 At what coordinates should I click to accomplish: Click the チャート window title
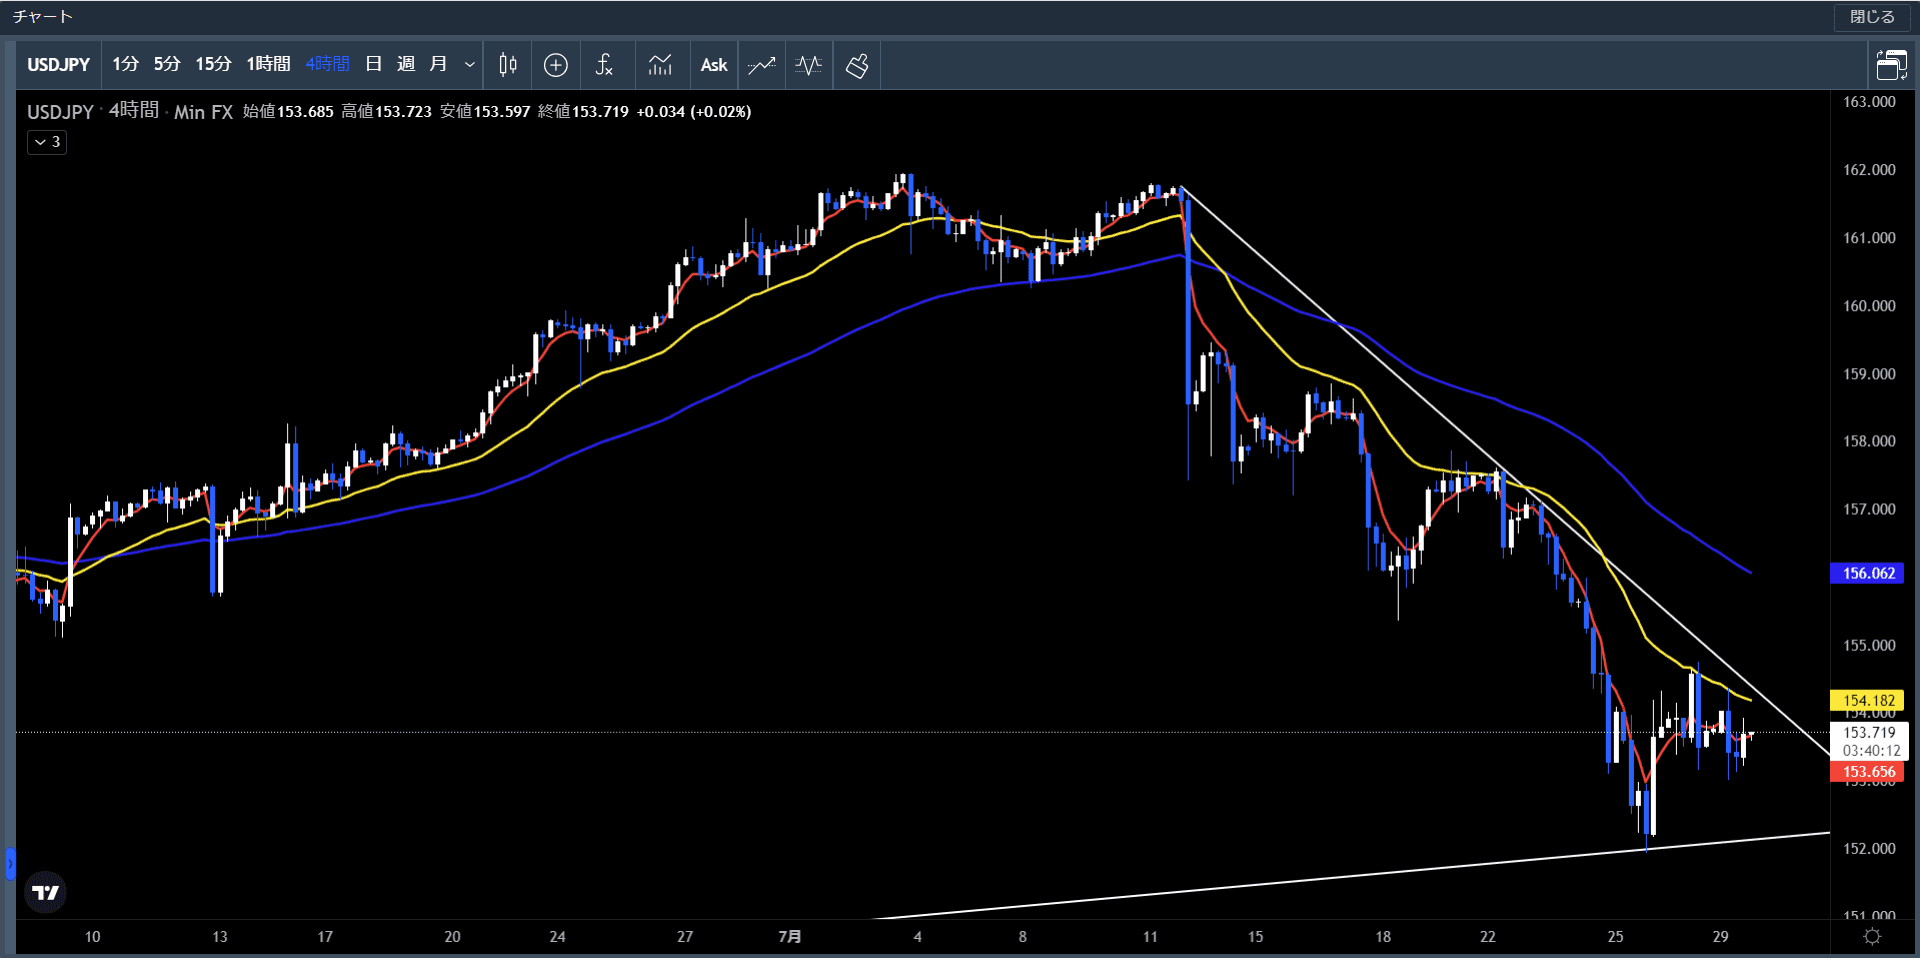tap(42, 17)
